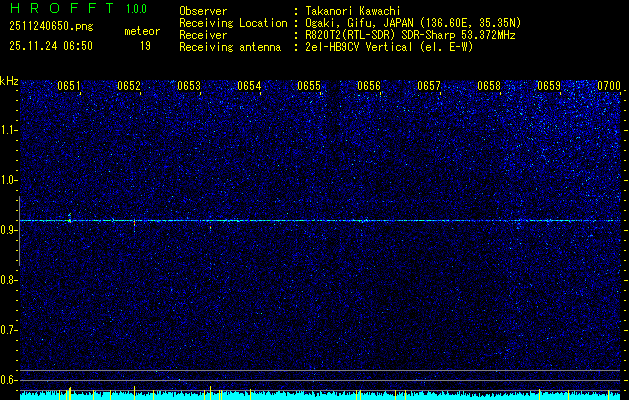Click the version number 1.0.0
The image size is (629, 400).
136,8
